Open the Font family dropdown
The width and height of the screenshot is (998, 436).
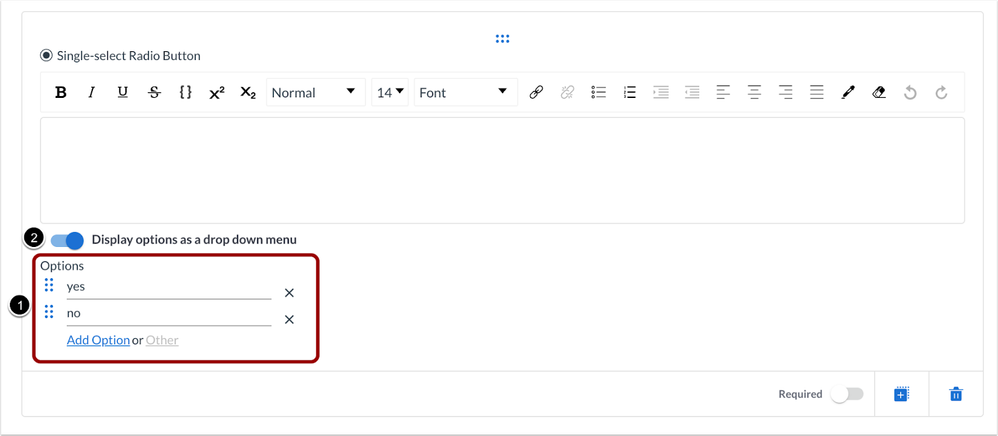point(464,93)
